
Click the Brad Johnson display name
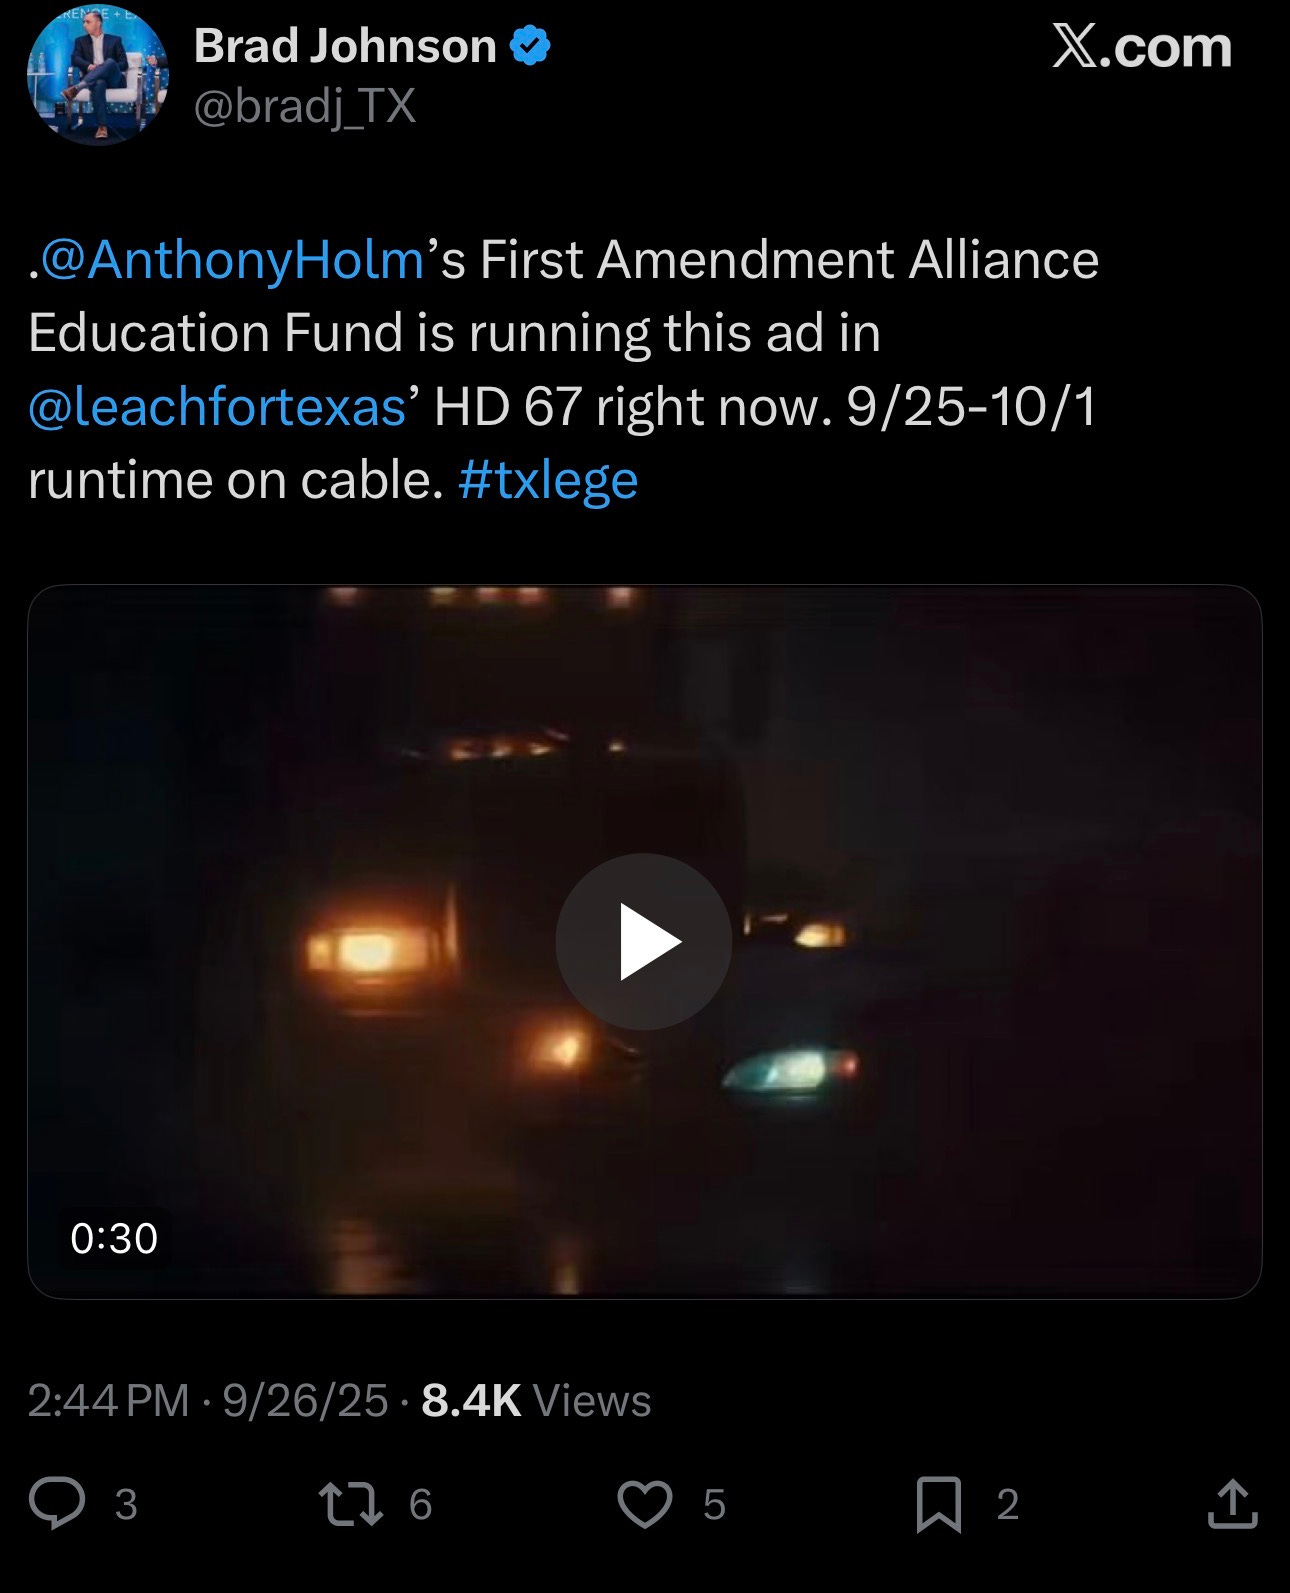345,46
